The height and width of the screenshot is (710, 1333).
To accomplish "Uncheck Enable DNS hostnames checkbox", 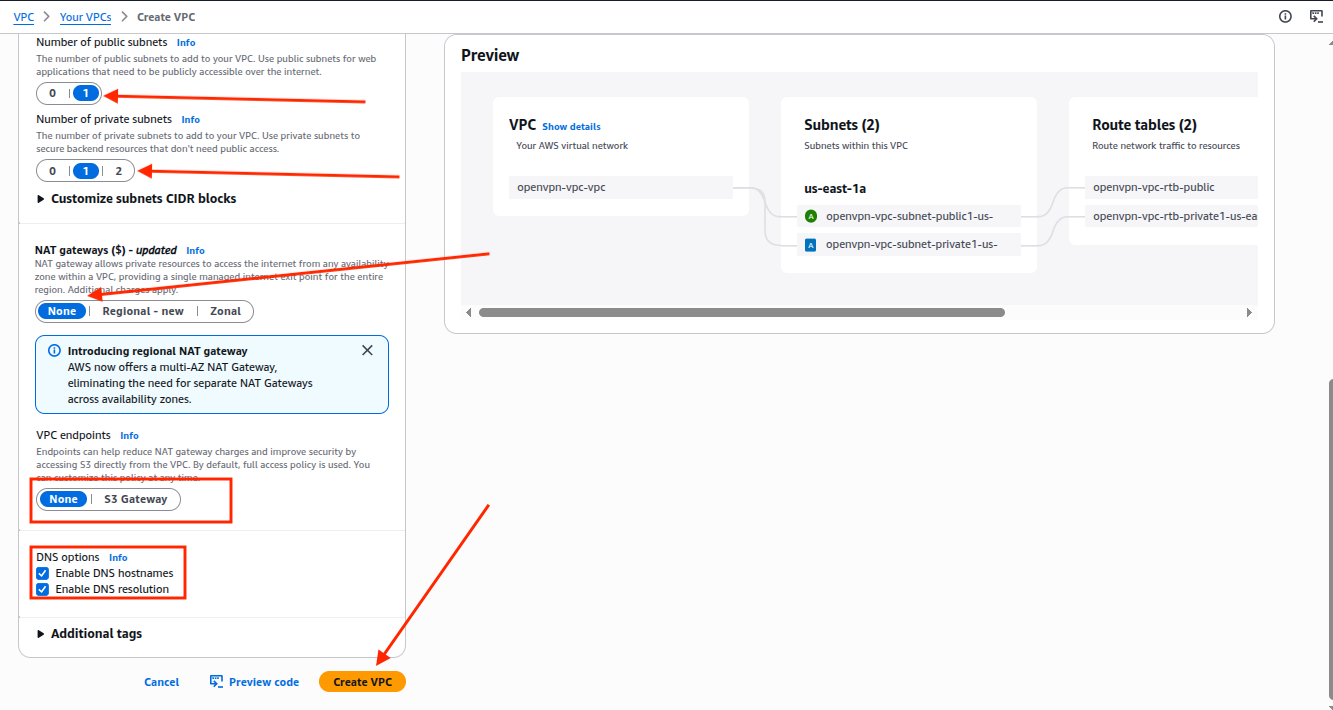I will pos(43,573).
